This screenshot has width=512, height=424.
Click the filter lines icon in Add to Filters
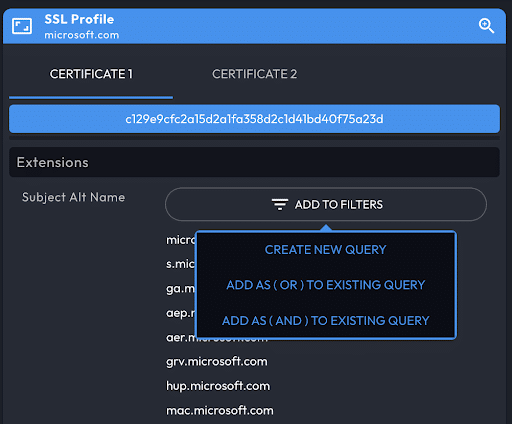[280, 204]
